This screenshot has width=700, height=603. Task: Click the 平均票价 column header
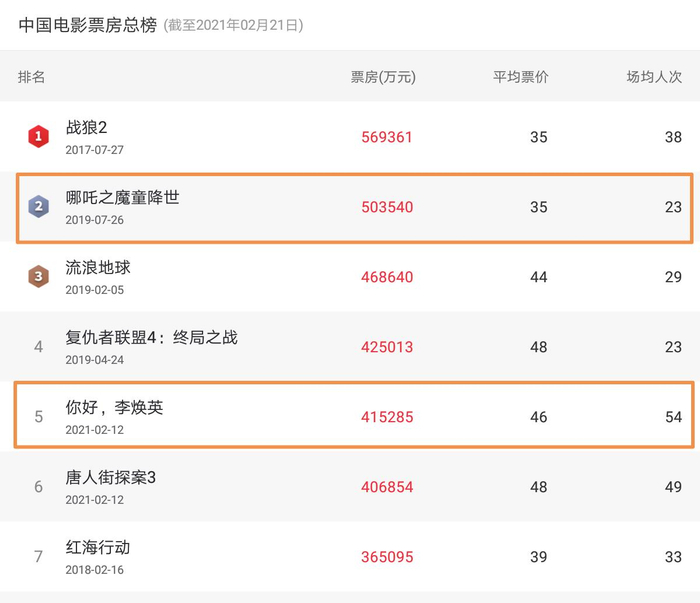[x=521, y=77]
